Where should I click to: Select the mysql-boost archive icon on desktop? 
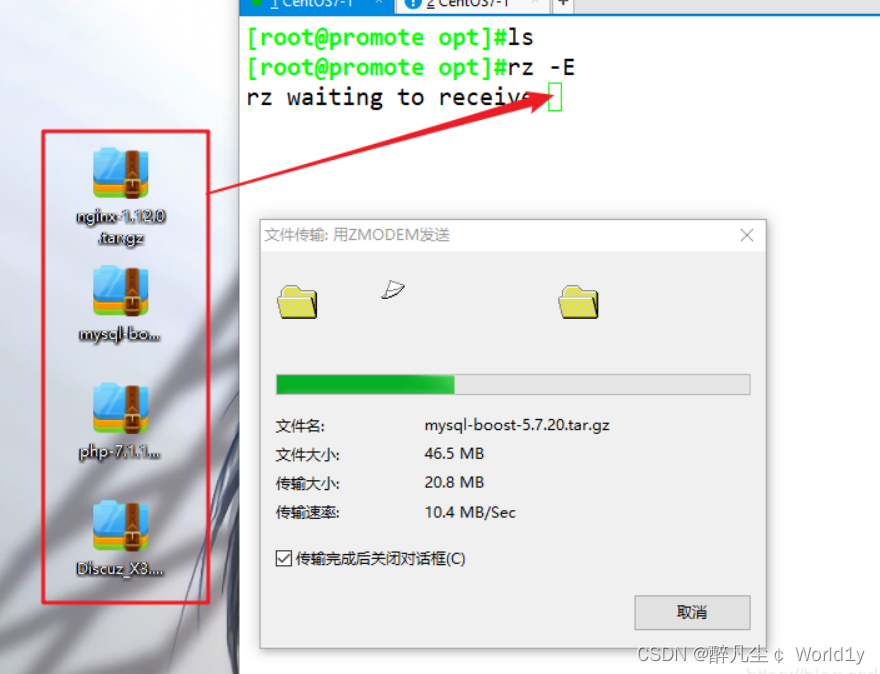coord(121,304)
